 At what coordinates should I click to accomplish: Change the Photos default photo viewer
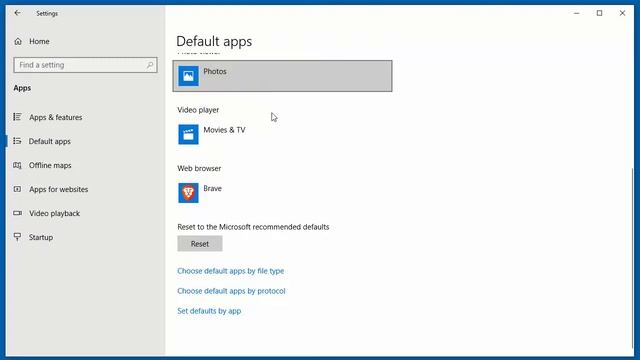coord(282,76)
